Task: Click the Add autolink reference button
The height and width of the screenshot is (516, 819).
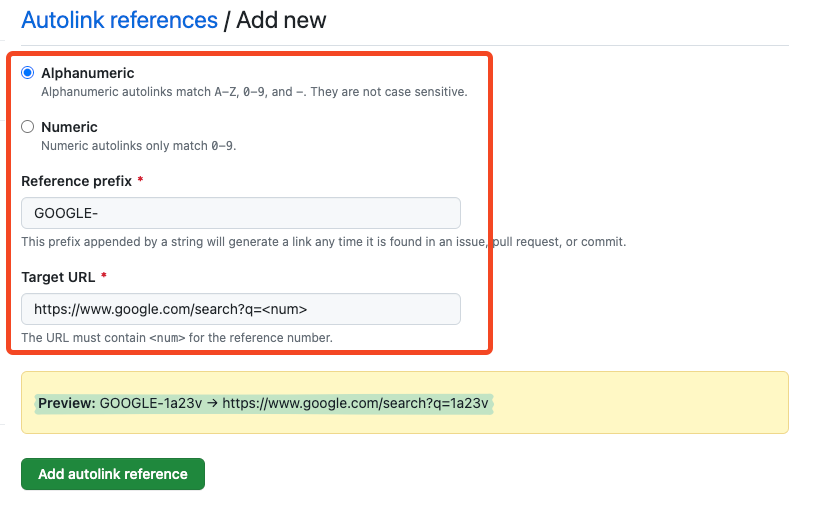Action: point(113,474)
